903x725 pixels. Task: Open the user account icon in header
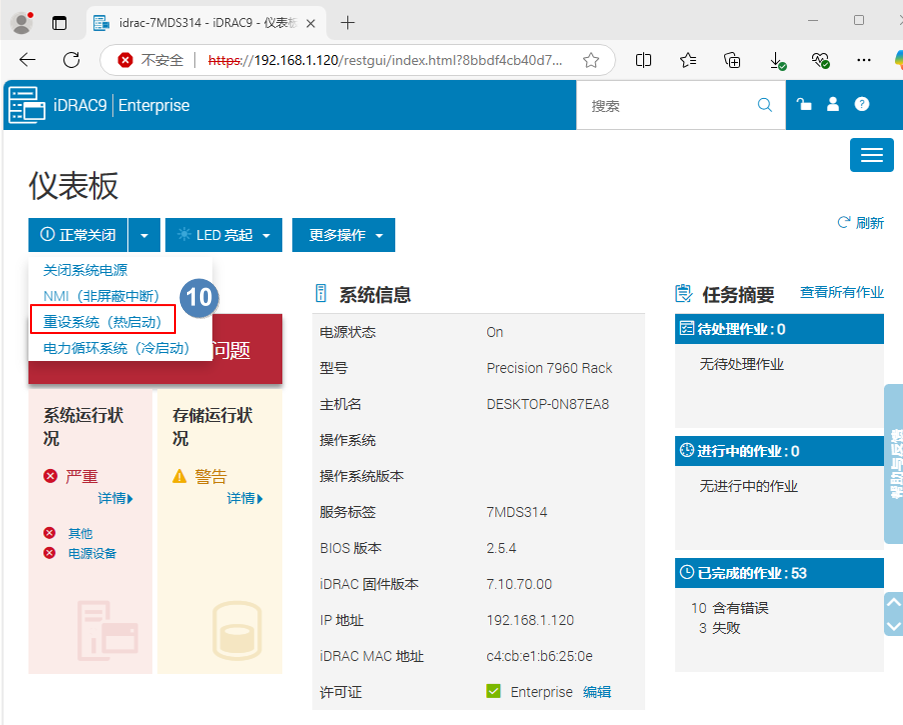[x=833, y=104]
